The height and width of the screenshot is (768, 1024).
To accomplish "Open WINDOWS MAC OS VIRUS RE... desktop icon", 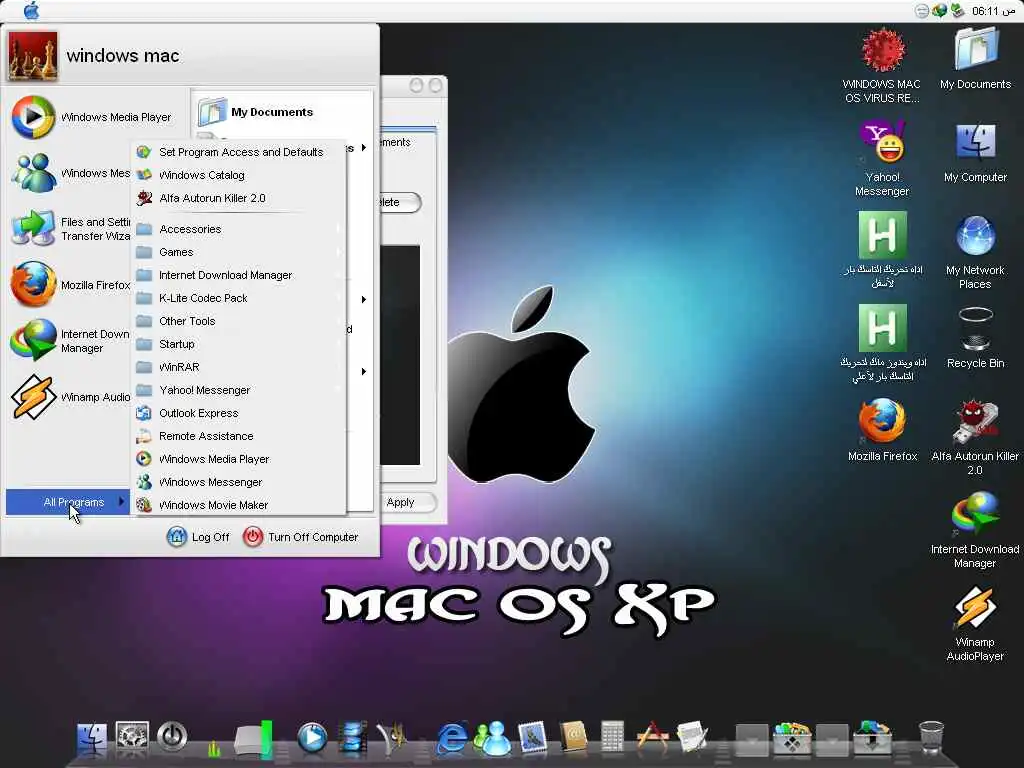I will point(882,65).
